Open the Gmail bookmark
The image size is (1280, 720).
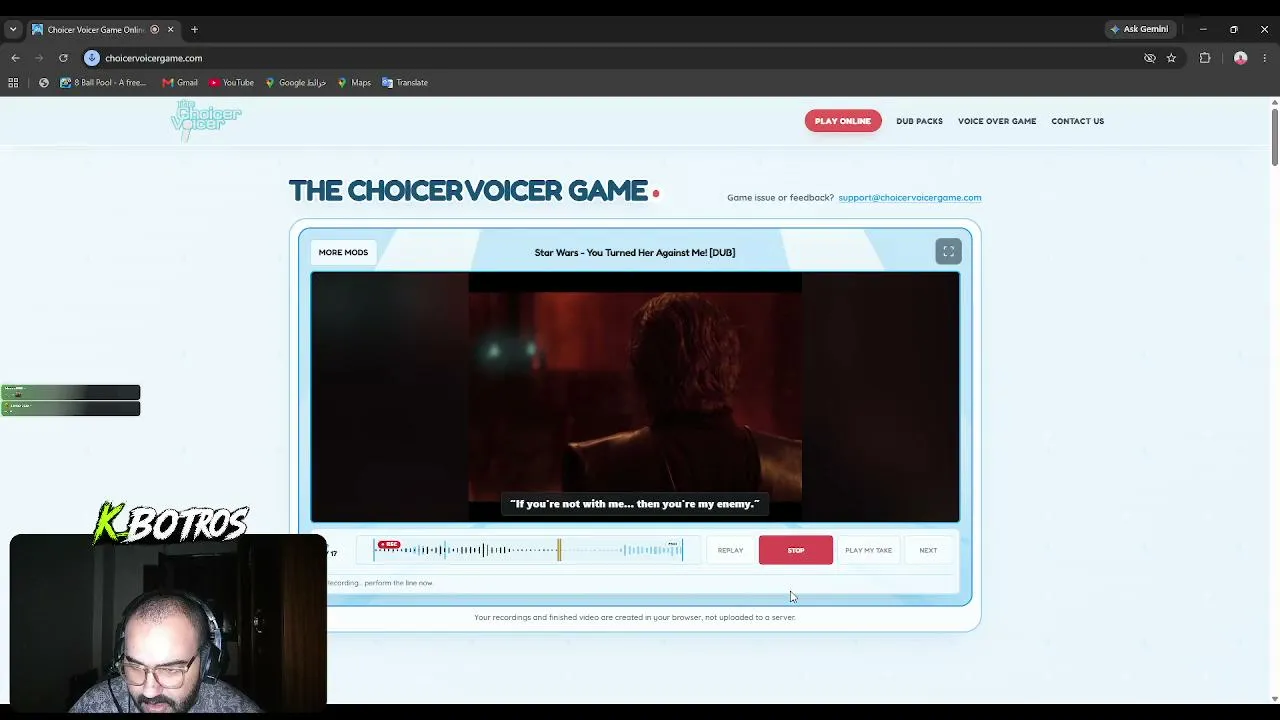[180, 83]
